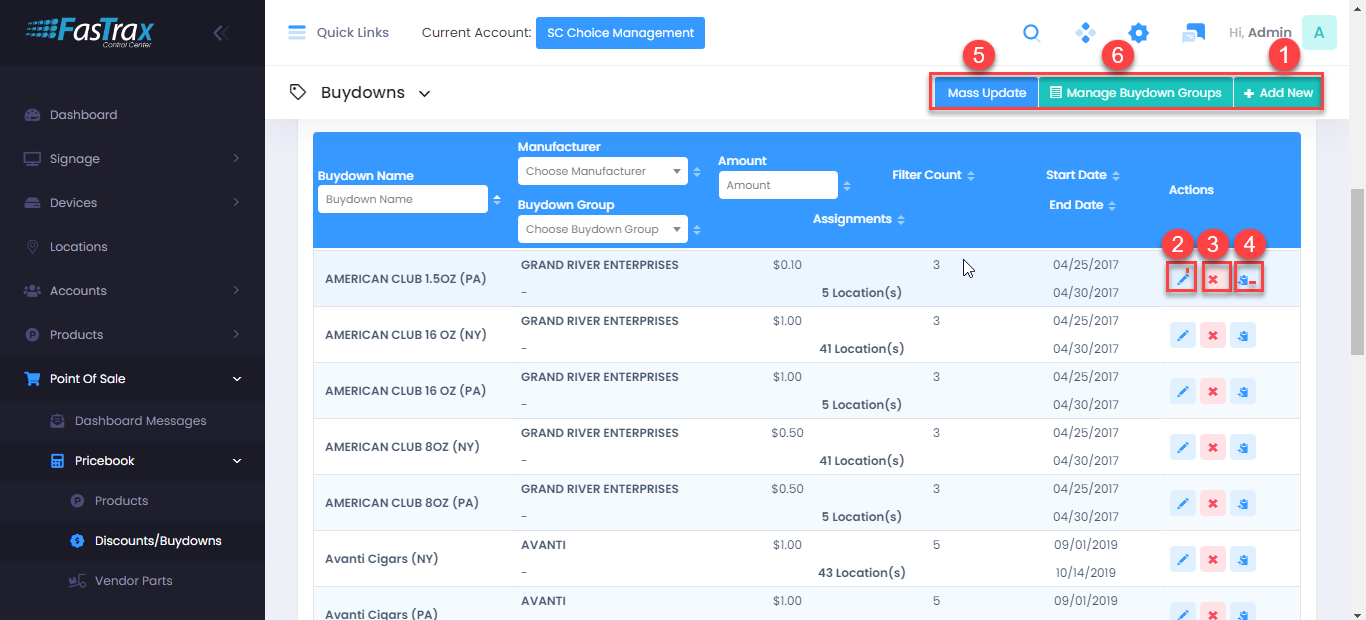Edit AMERICAN CLUB 8OZ (NY) buydown
Screen dimensions: 1366x620
click(1183, 447)
